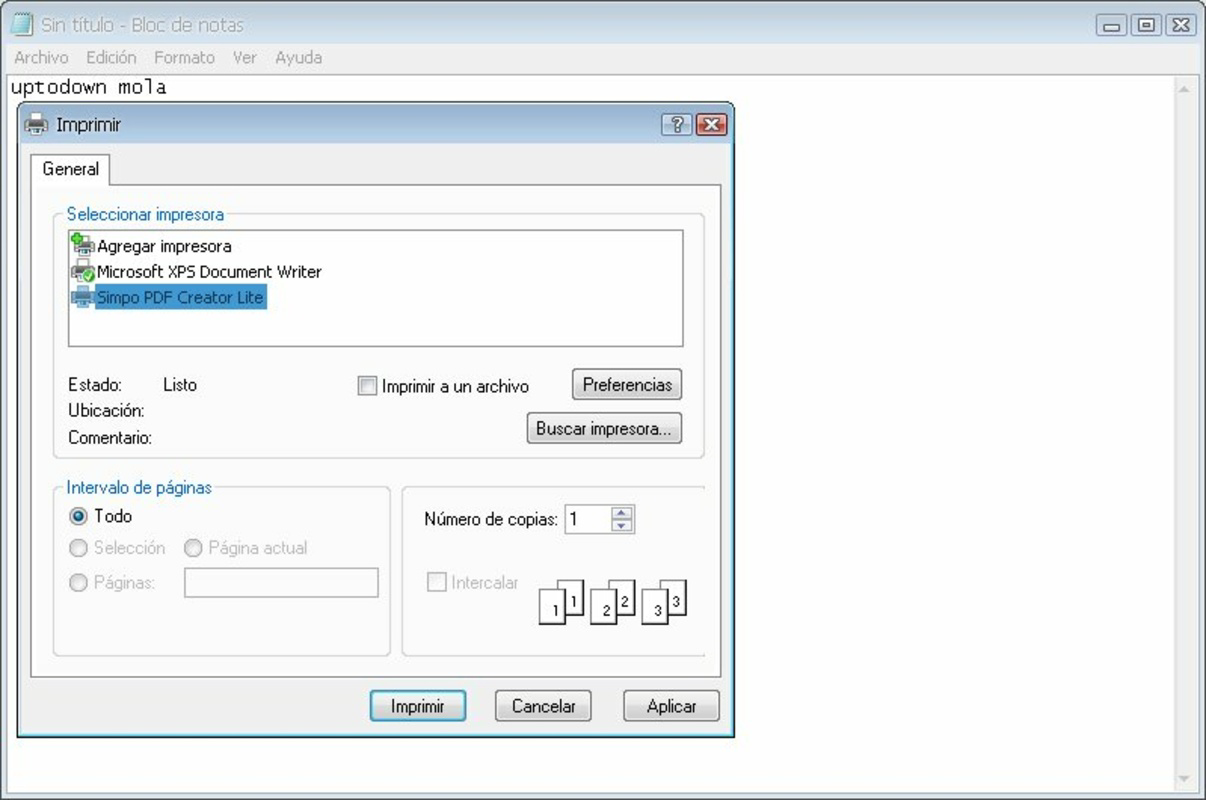Maximize the Bloc de notas window

[x=1147, y=25]
